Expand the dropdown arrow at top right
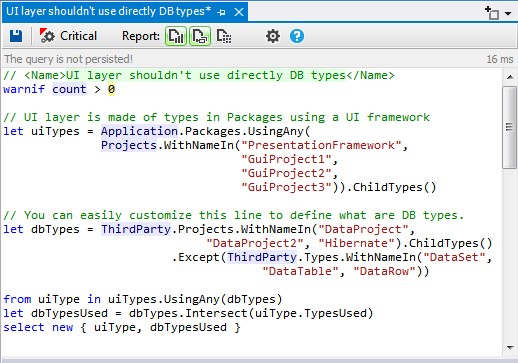The width and height of the screenshot is (518, 363). [x=508, y=14]
